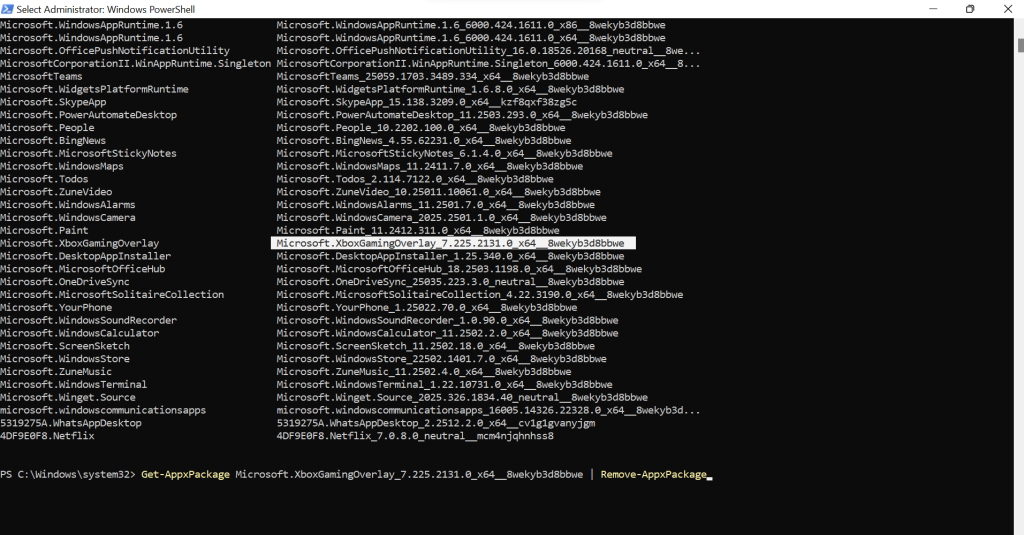Click WindowsTerminal_1.22.10731.0_x64 entry
1024x535 pixels.
(x=444, y=385)
